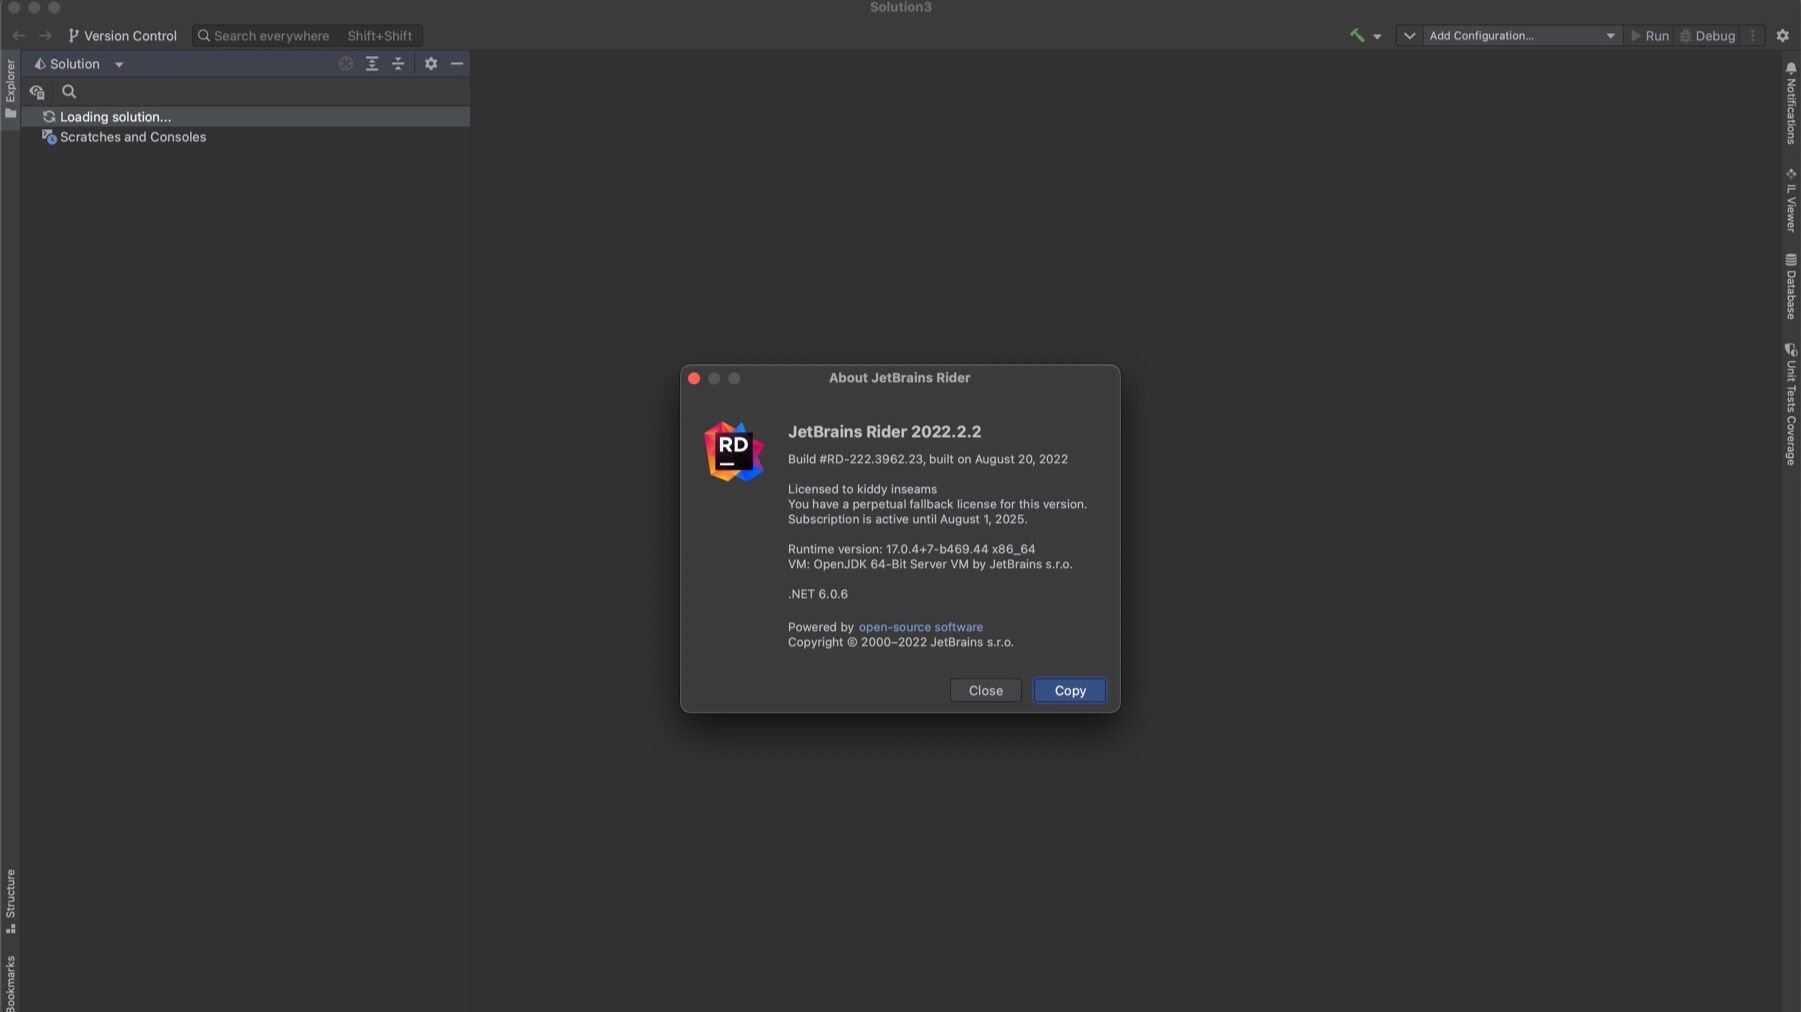Image resolution: width=1801 pixels, height=1012 pixels.
Task: Open the IL Viewer tool window tab
Action: click(1790, 200)
